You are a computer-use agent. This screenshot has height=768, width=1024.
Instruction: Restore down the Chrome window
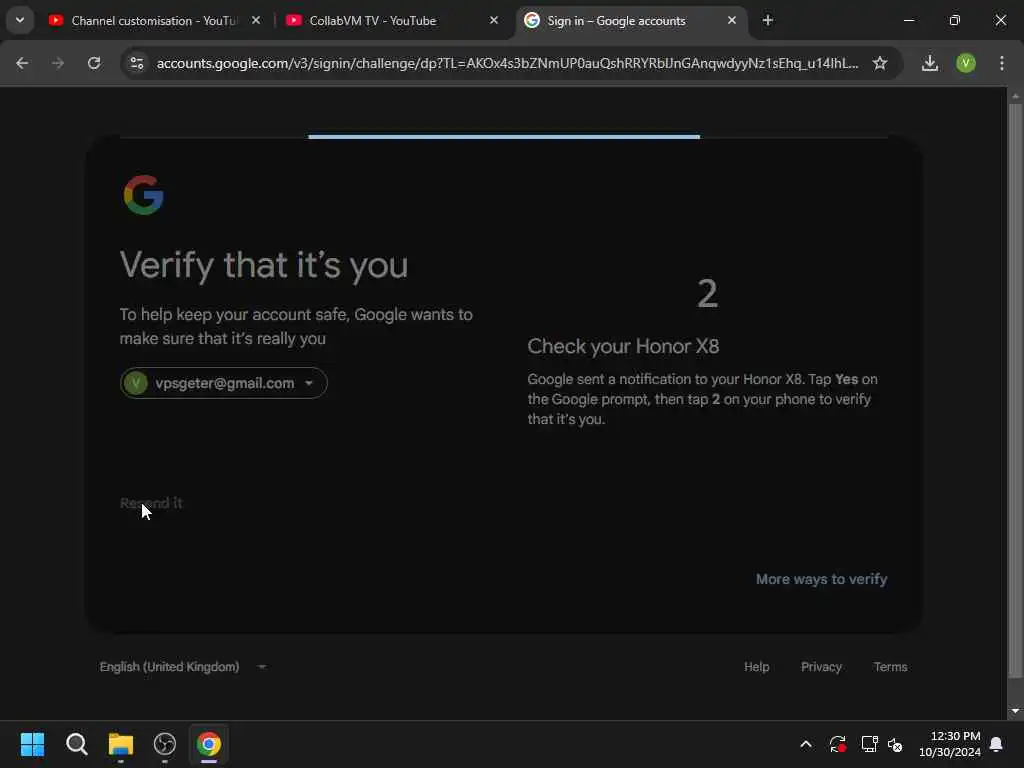[955, 20]
